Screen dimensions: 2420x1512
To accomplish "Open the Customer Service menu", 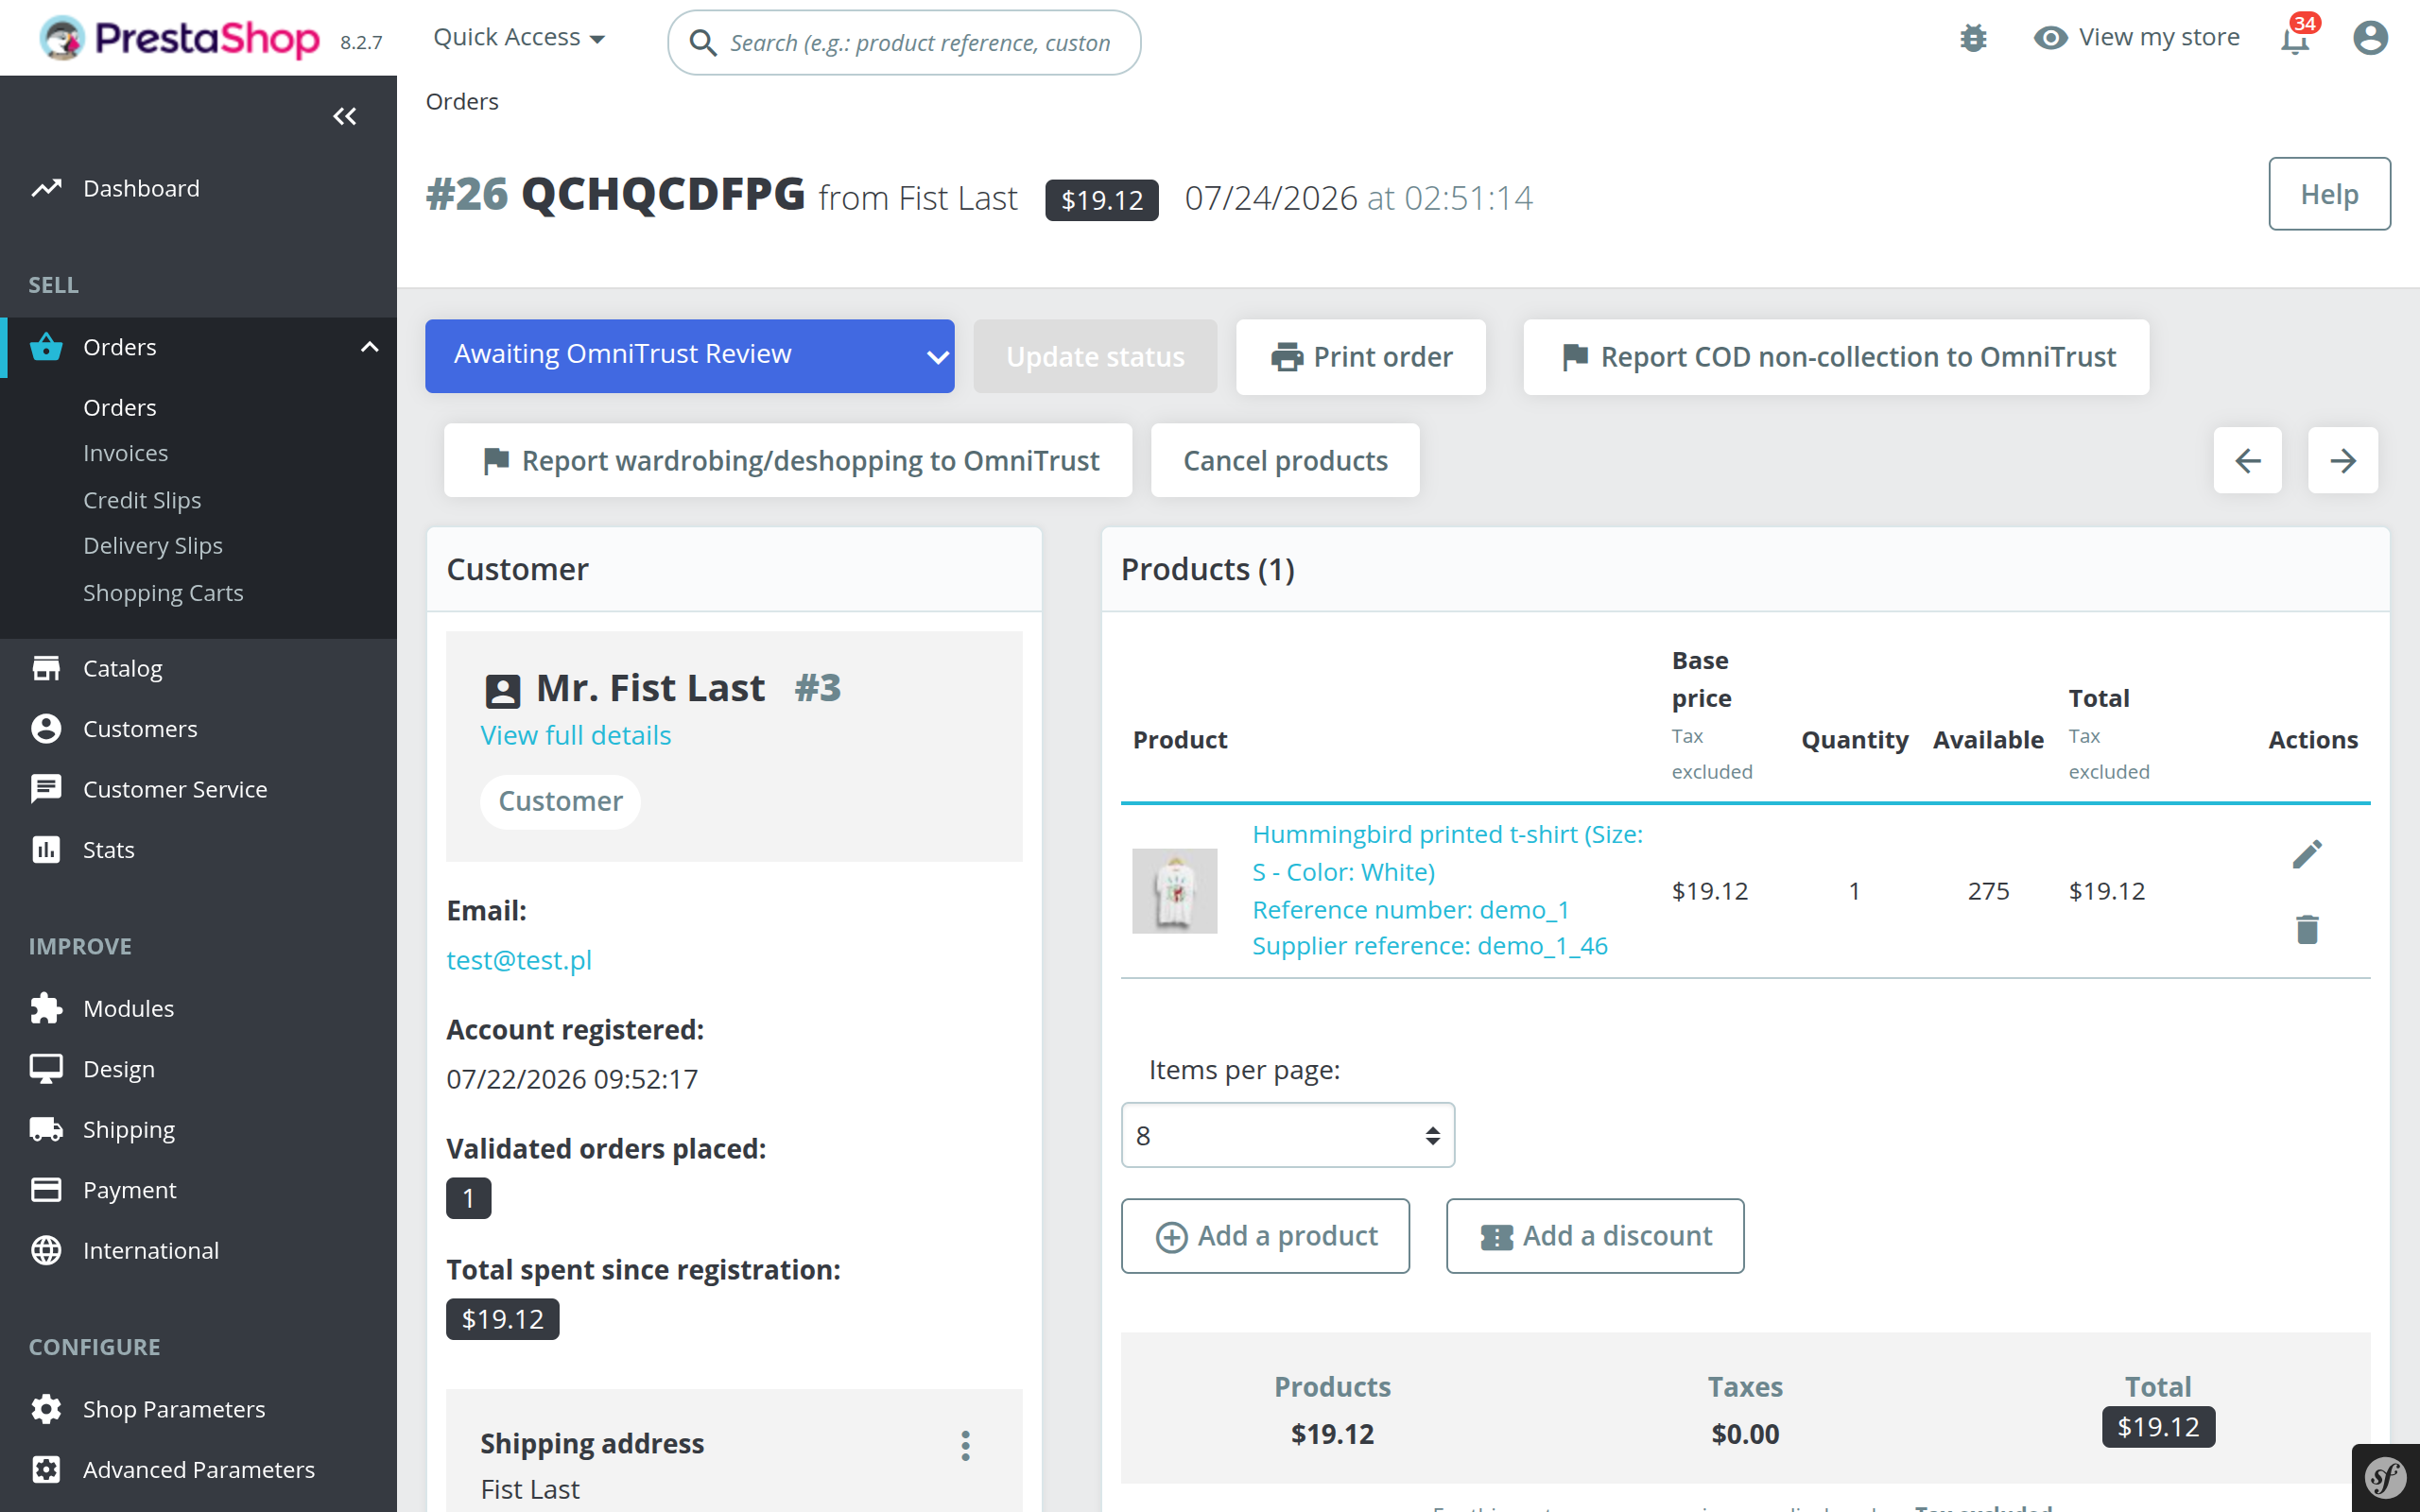I will coord(175,789).
